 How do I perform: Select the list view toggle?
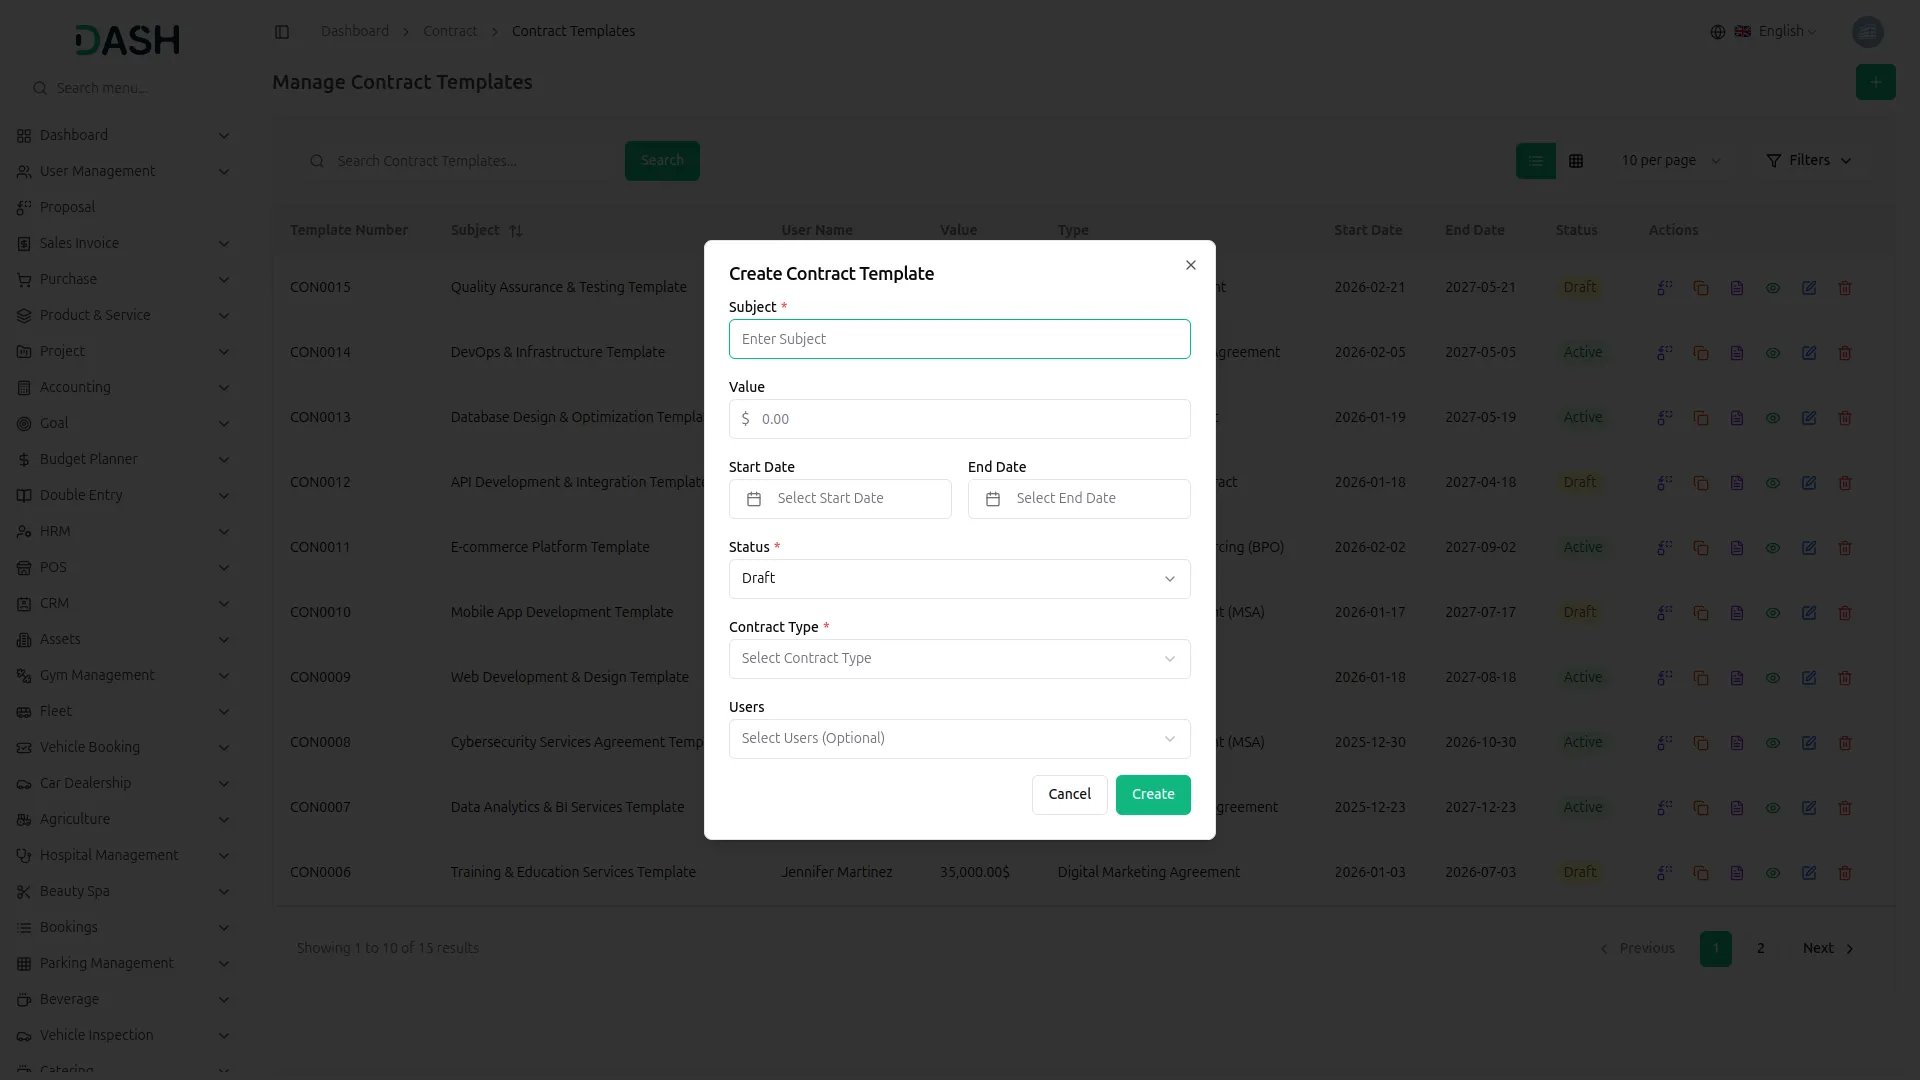tap(1536, 160)
